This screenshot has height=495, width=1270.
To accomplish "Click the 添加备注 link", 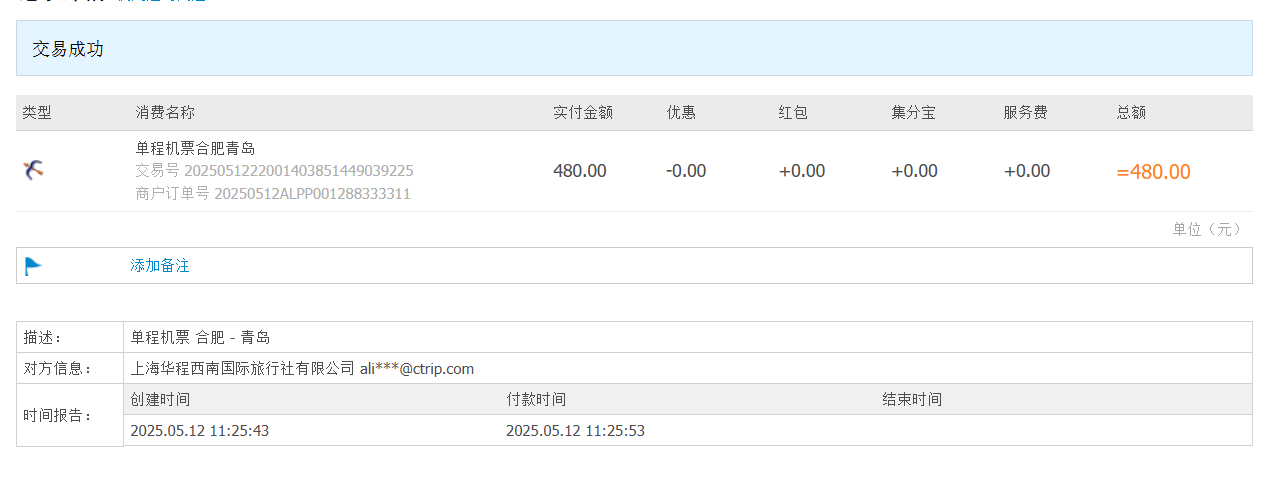I will [x=159, y=266].
